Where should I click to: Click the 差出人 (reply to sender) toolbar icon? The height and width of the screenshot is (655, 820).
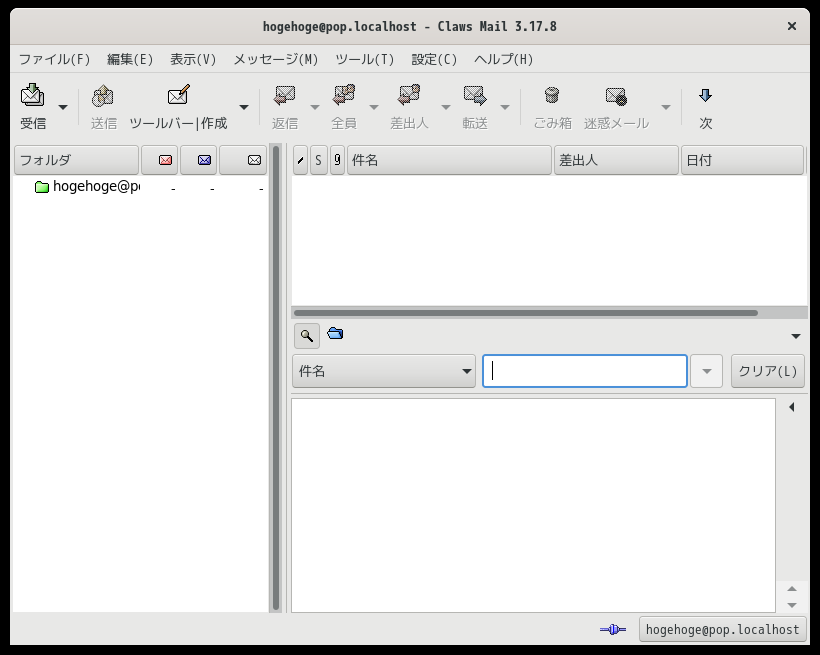pos(409,96)
